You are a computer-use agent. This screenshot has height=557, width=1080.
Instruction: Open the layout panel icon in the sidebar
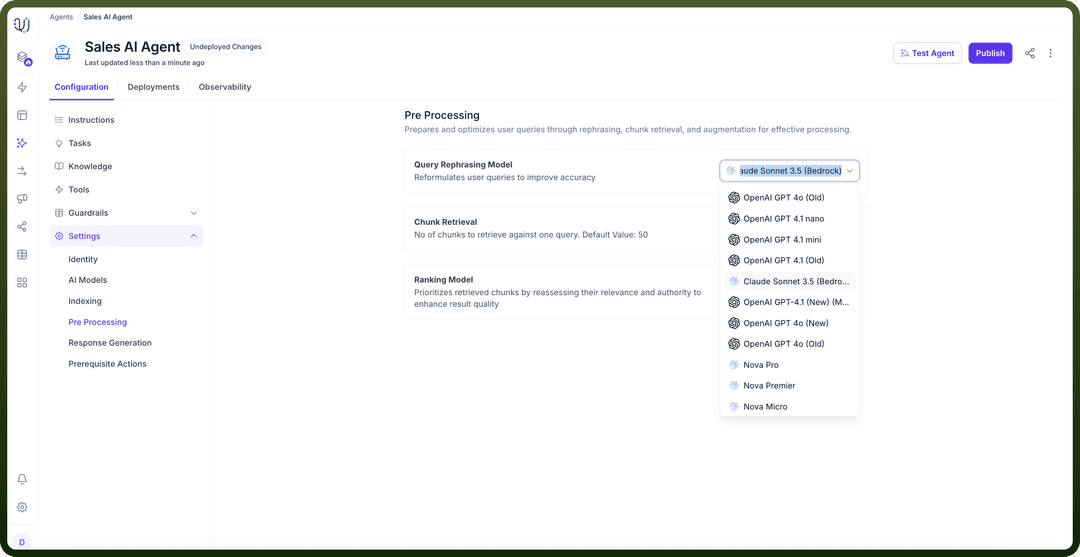tap(22, 115)
